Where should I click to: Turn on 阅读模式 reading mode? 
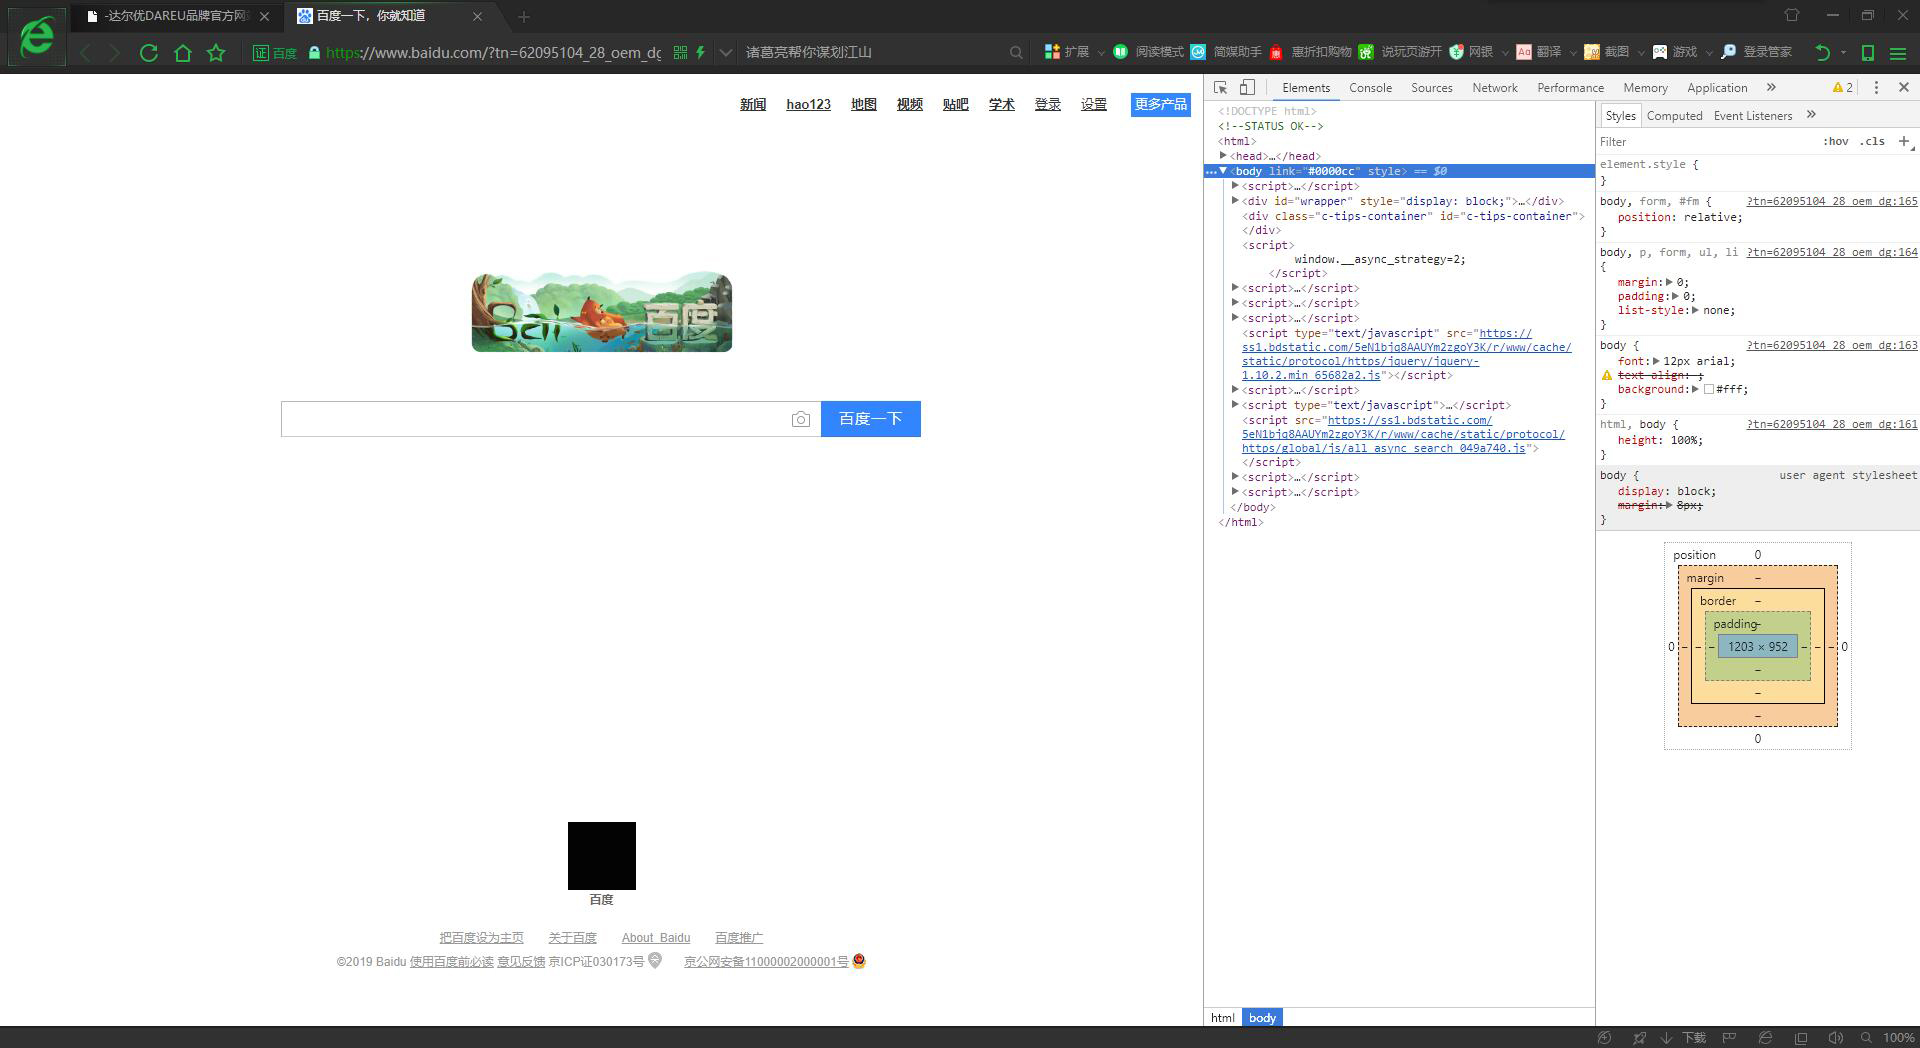[1149, 52]
